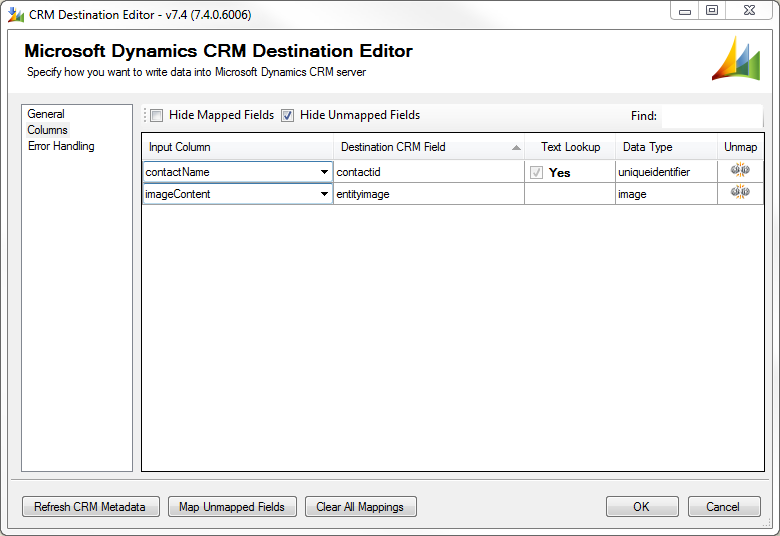Click Map Unmapped Fields button
The image size is (780, 536).
coord(232,507)
